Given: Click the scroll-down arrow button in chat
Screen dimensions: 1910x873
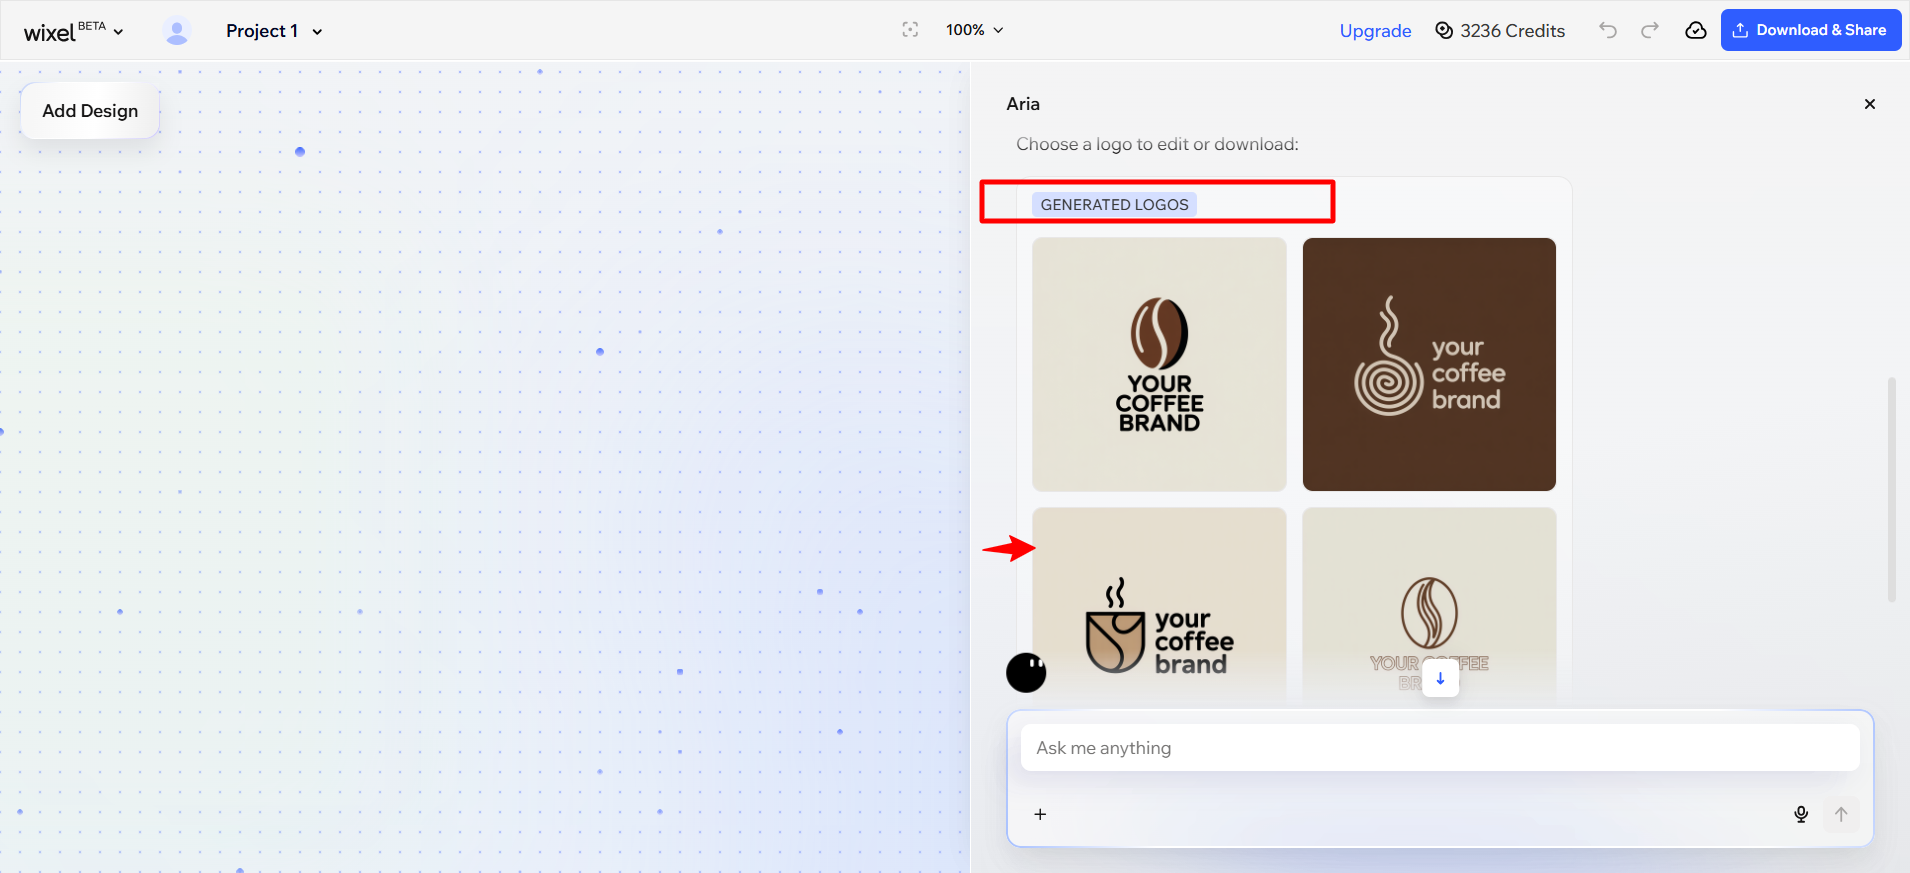Looking at the screenshot, I should (x=1440, y=678).
